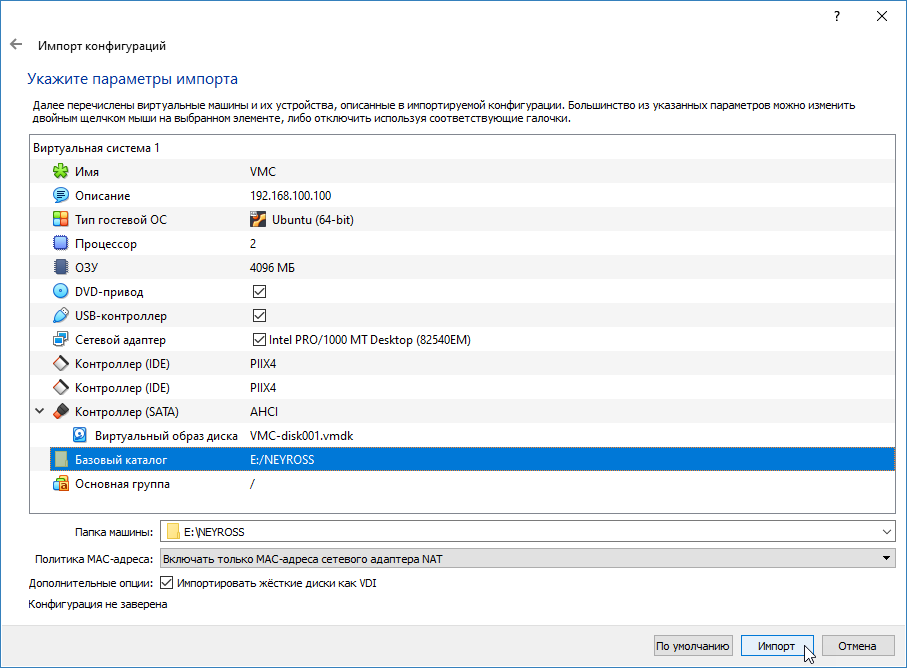
Task: Click the virtual disk image icon
Action: (x=80, y=436)
